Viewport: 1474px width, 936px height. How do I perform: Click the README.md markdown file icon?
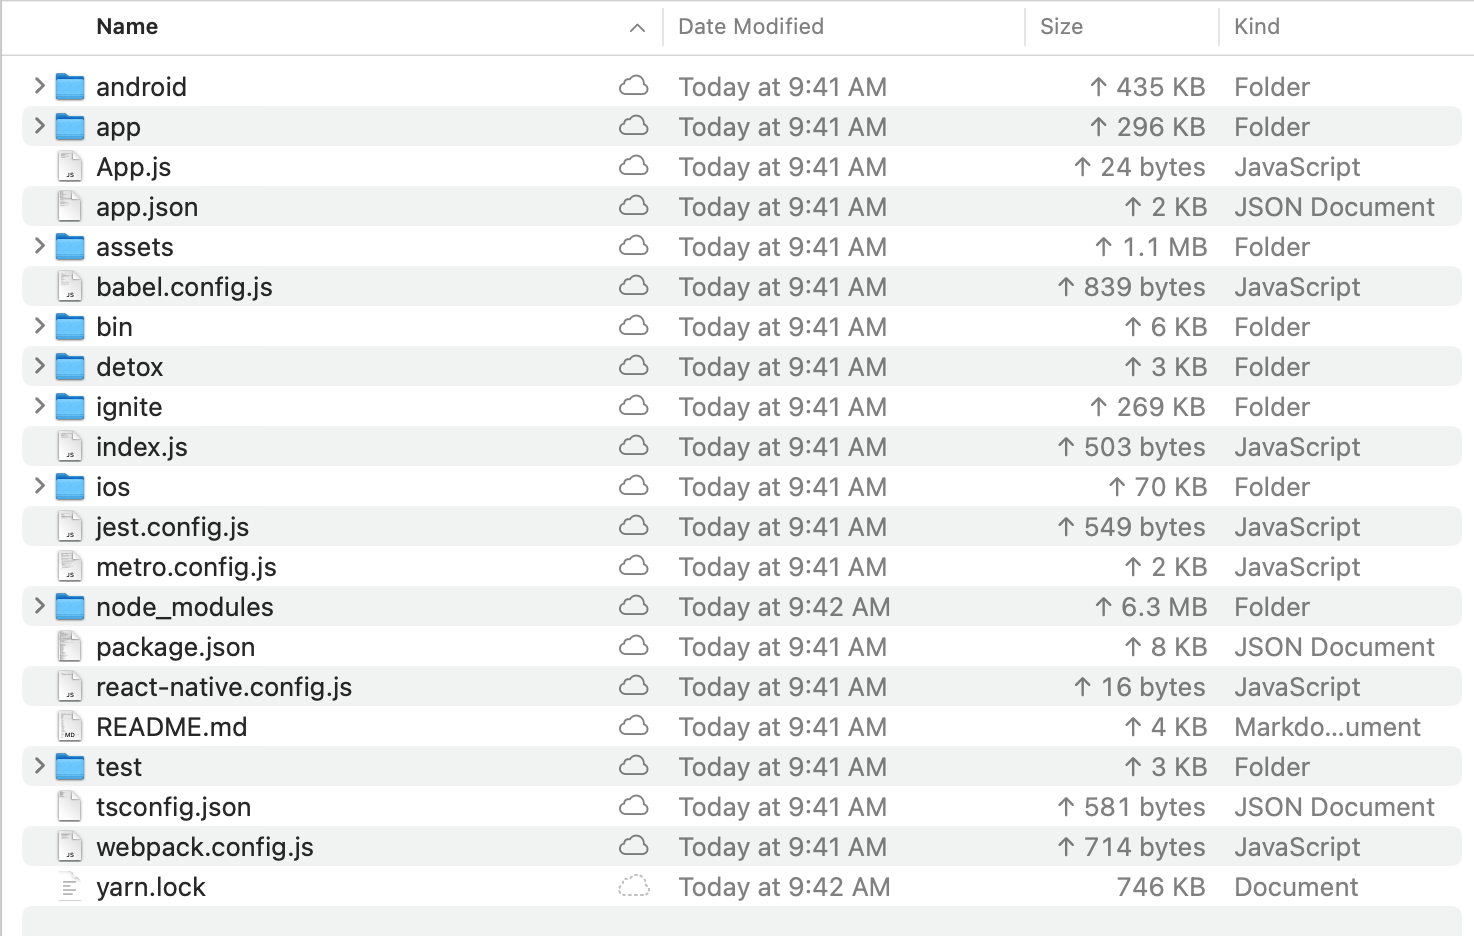pos(70,727)
